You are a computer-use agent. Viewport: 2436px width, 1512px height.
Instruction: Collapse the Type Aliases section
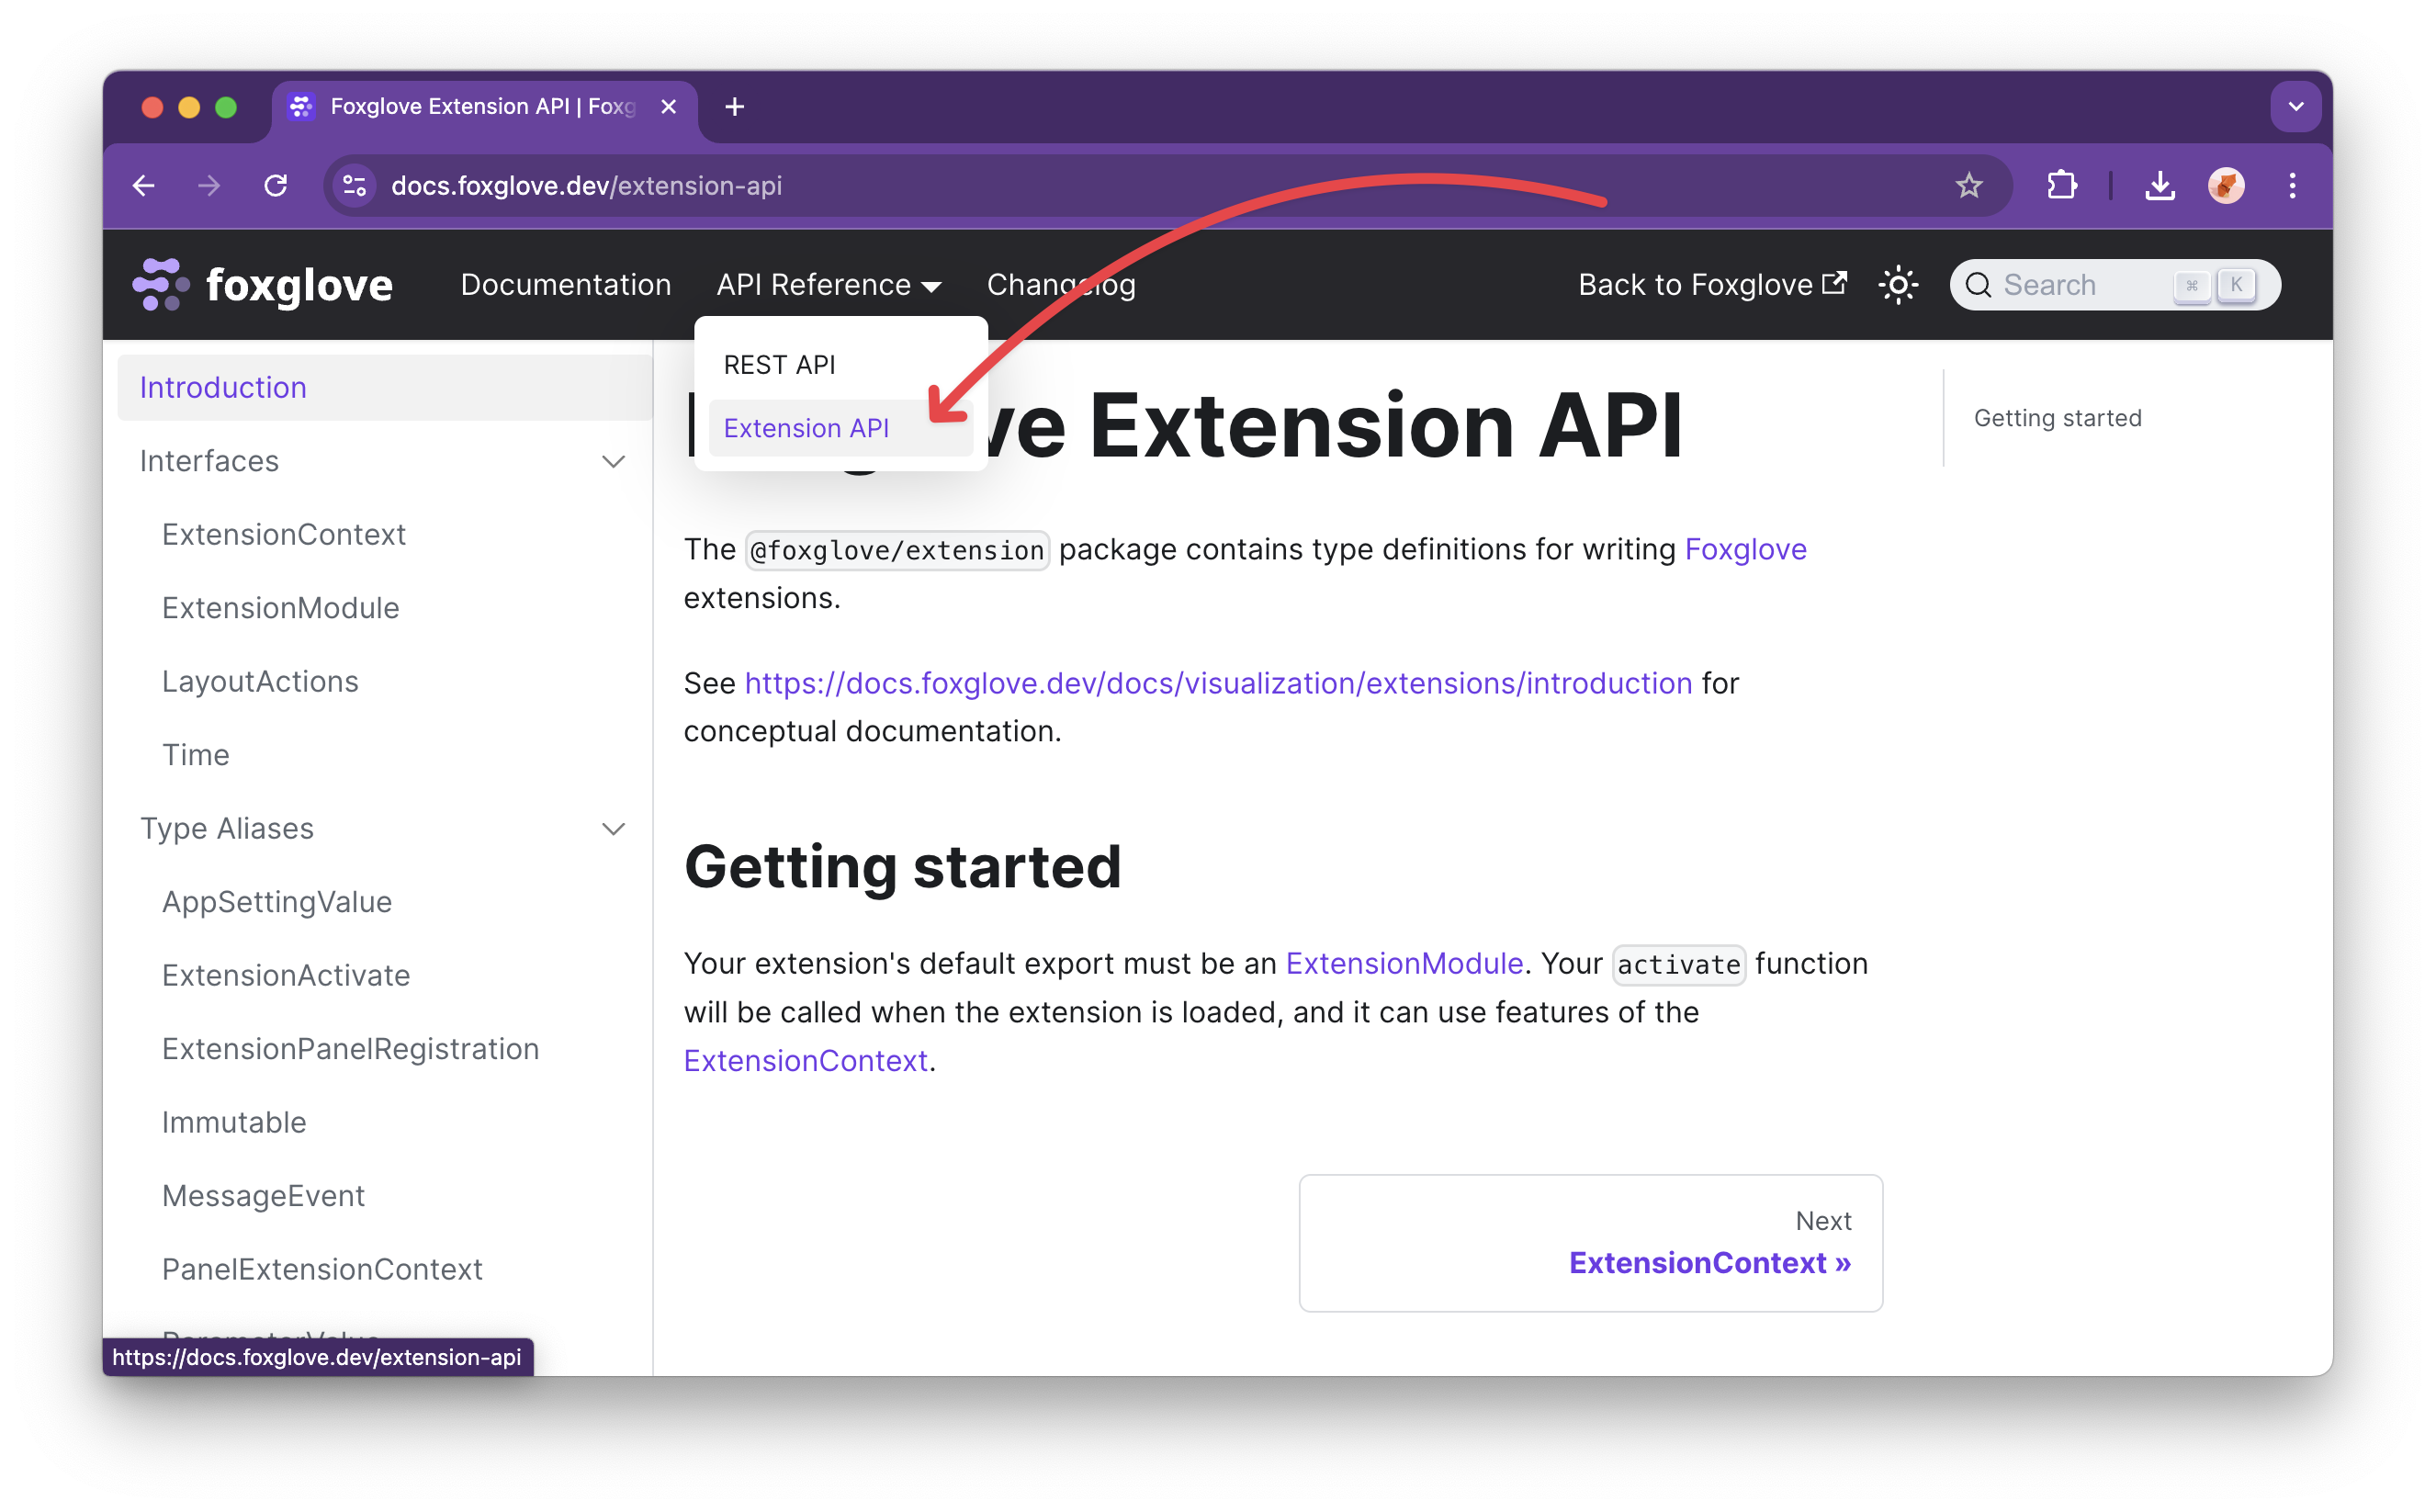click(614, 829)
